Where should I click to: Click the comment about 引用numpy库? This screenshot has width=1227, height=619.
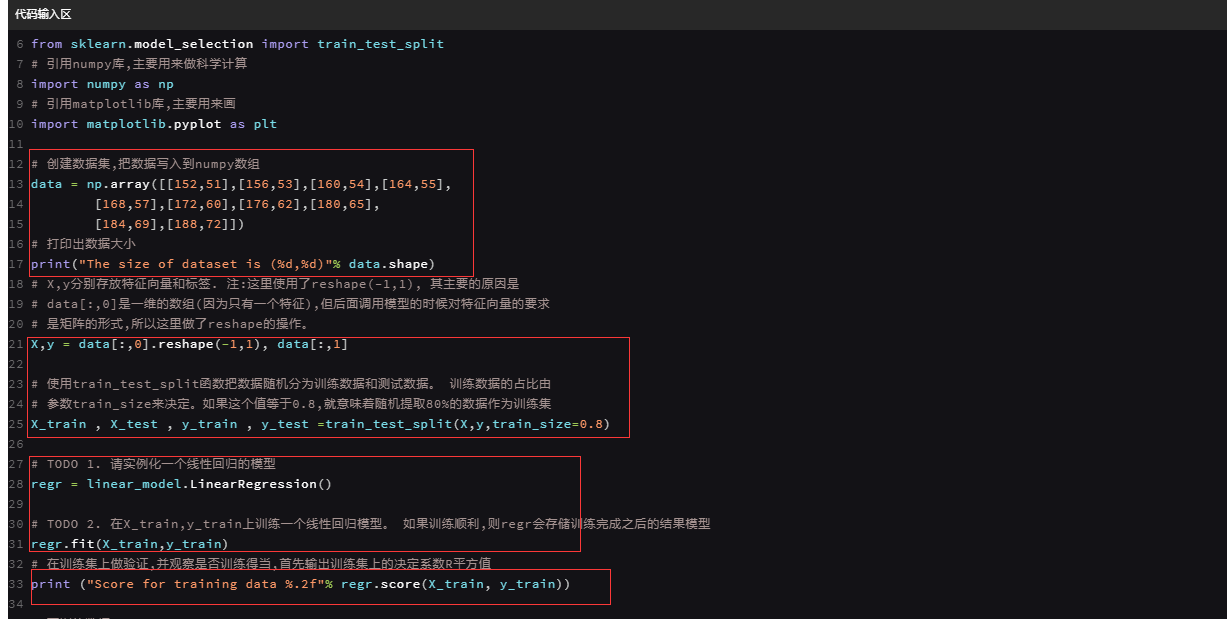[x=139, y=64]
